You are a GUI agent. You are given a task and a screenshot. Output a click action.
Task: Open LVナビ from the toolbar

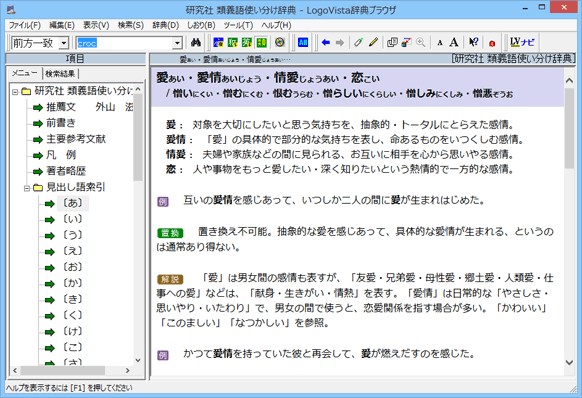[x=522, y=42]
